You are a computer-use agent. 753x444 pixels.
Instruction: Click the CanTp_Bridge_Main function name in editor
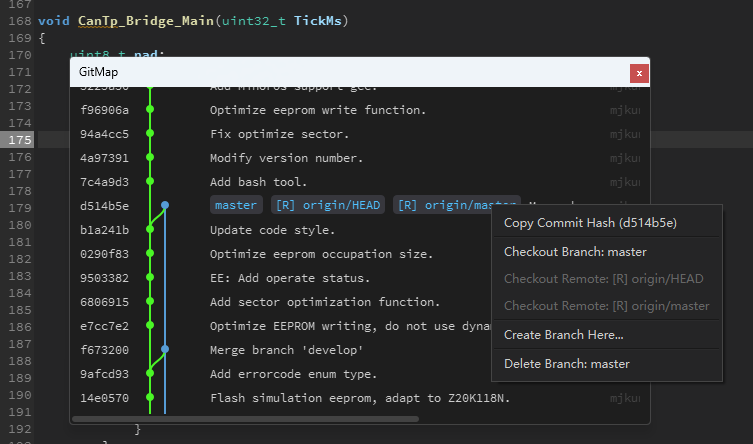[x=146, y=21]
